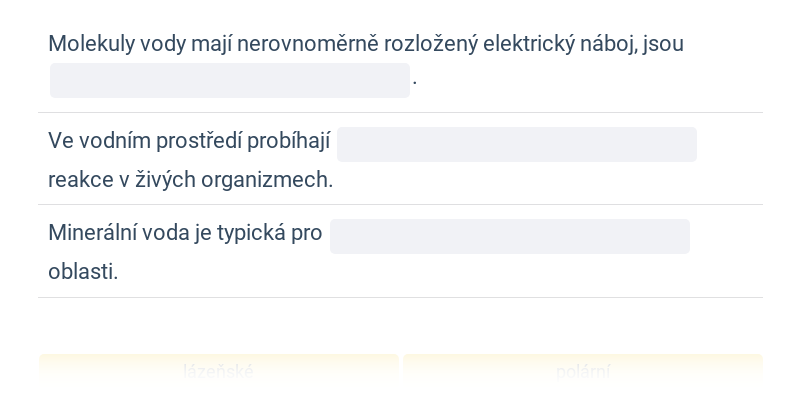Click the period after the first blank
Viewport: 800px width, 400px height.
click(x=415, y=82)
